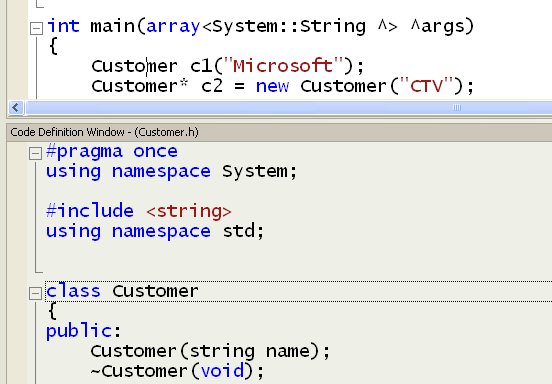Click the horizontal scrollbar left arrow
The image size is (552, 384).
[15, 107]
